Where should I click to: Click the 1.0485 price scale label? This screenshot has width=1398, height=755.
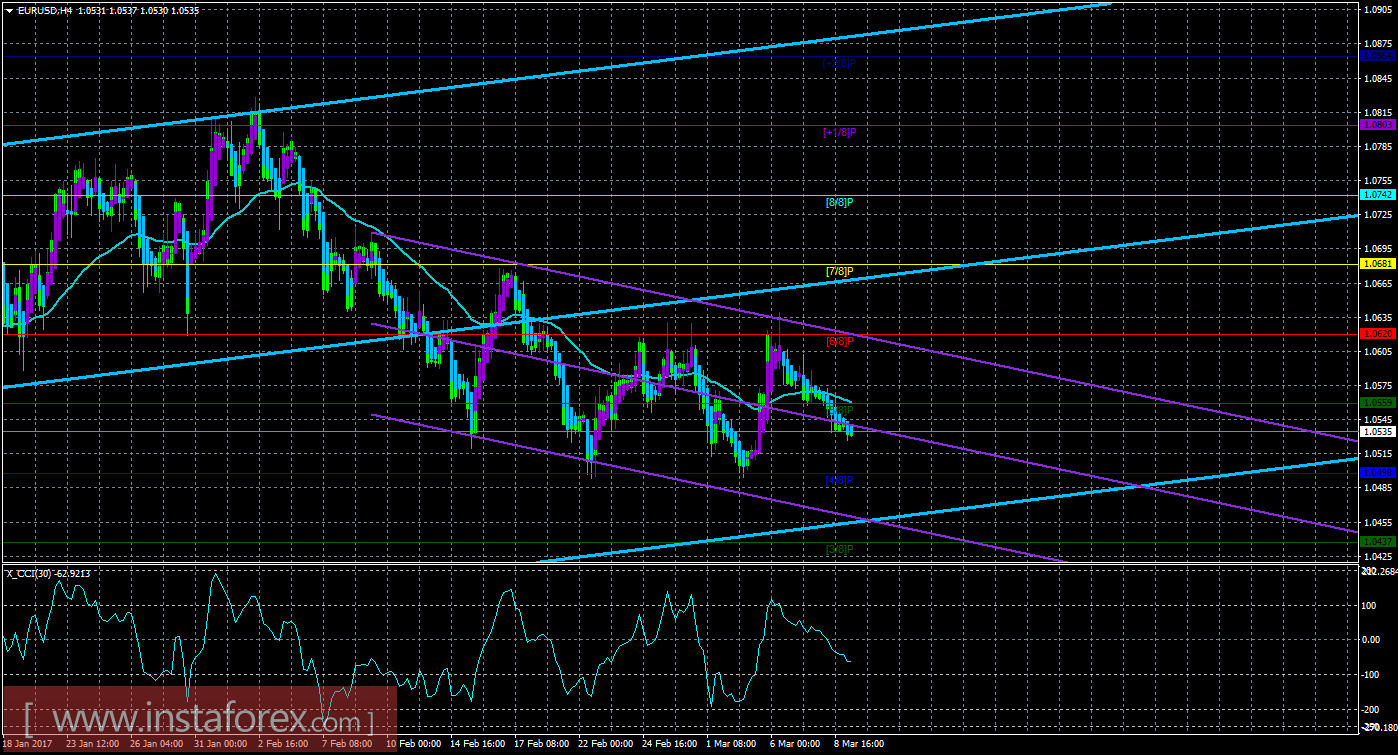click(x=1377, y=488)
